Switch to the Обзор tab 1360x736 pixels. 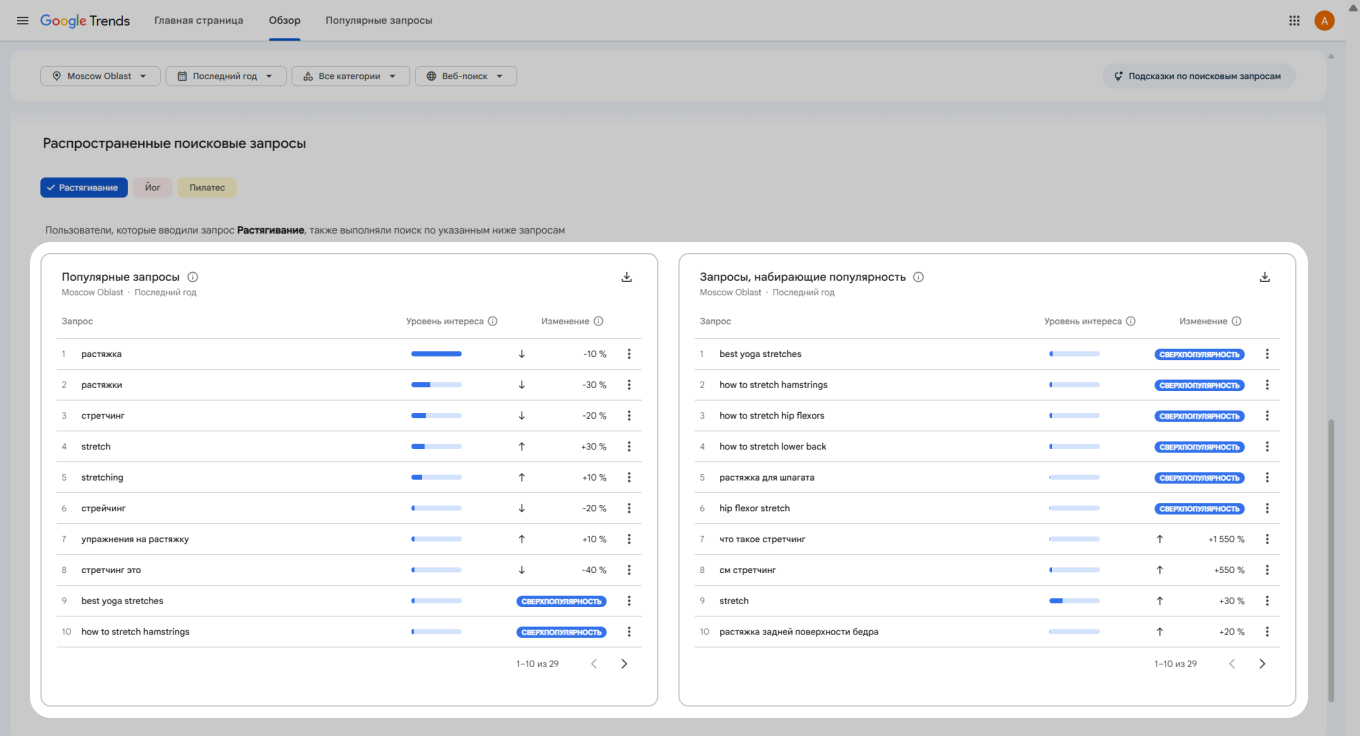click(x=285, y=20)
